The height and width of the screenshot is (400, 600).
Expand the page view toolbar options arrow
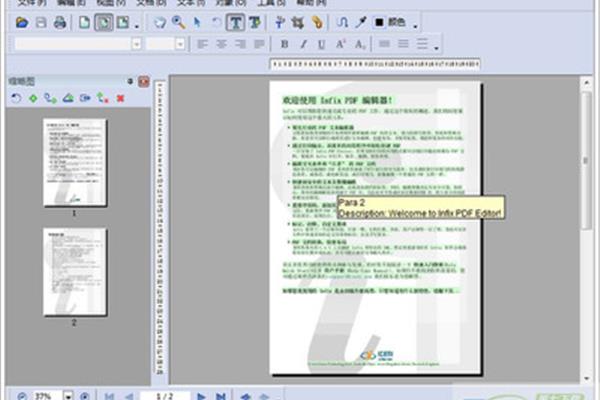coord(137,26)
